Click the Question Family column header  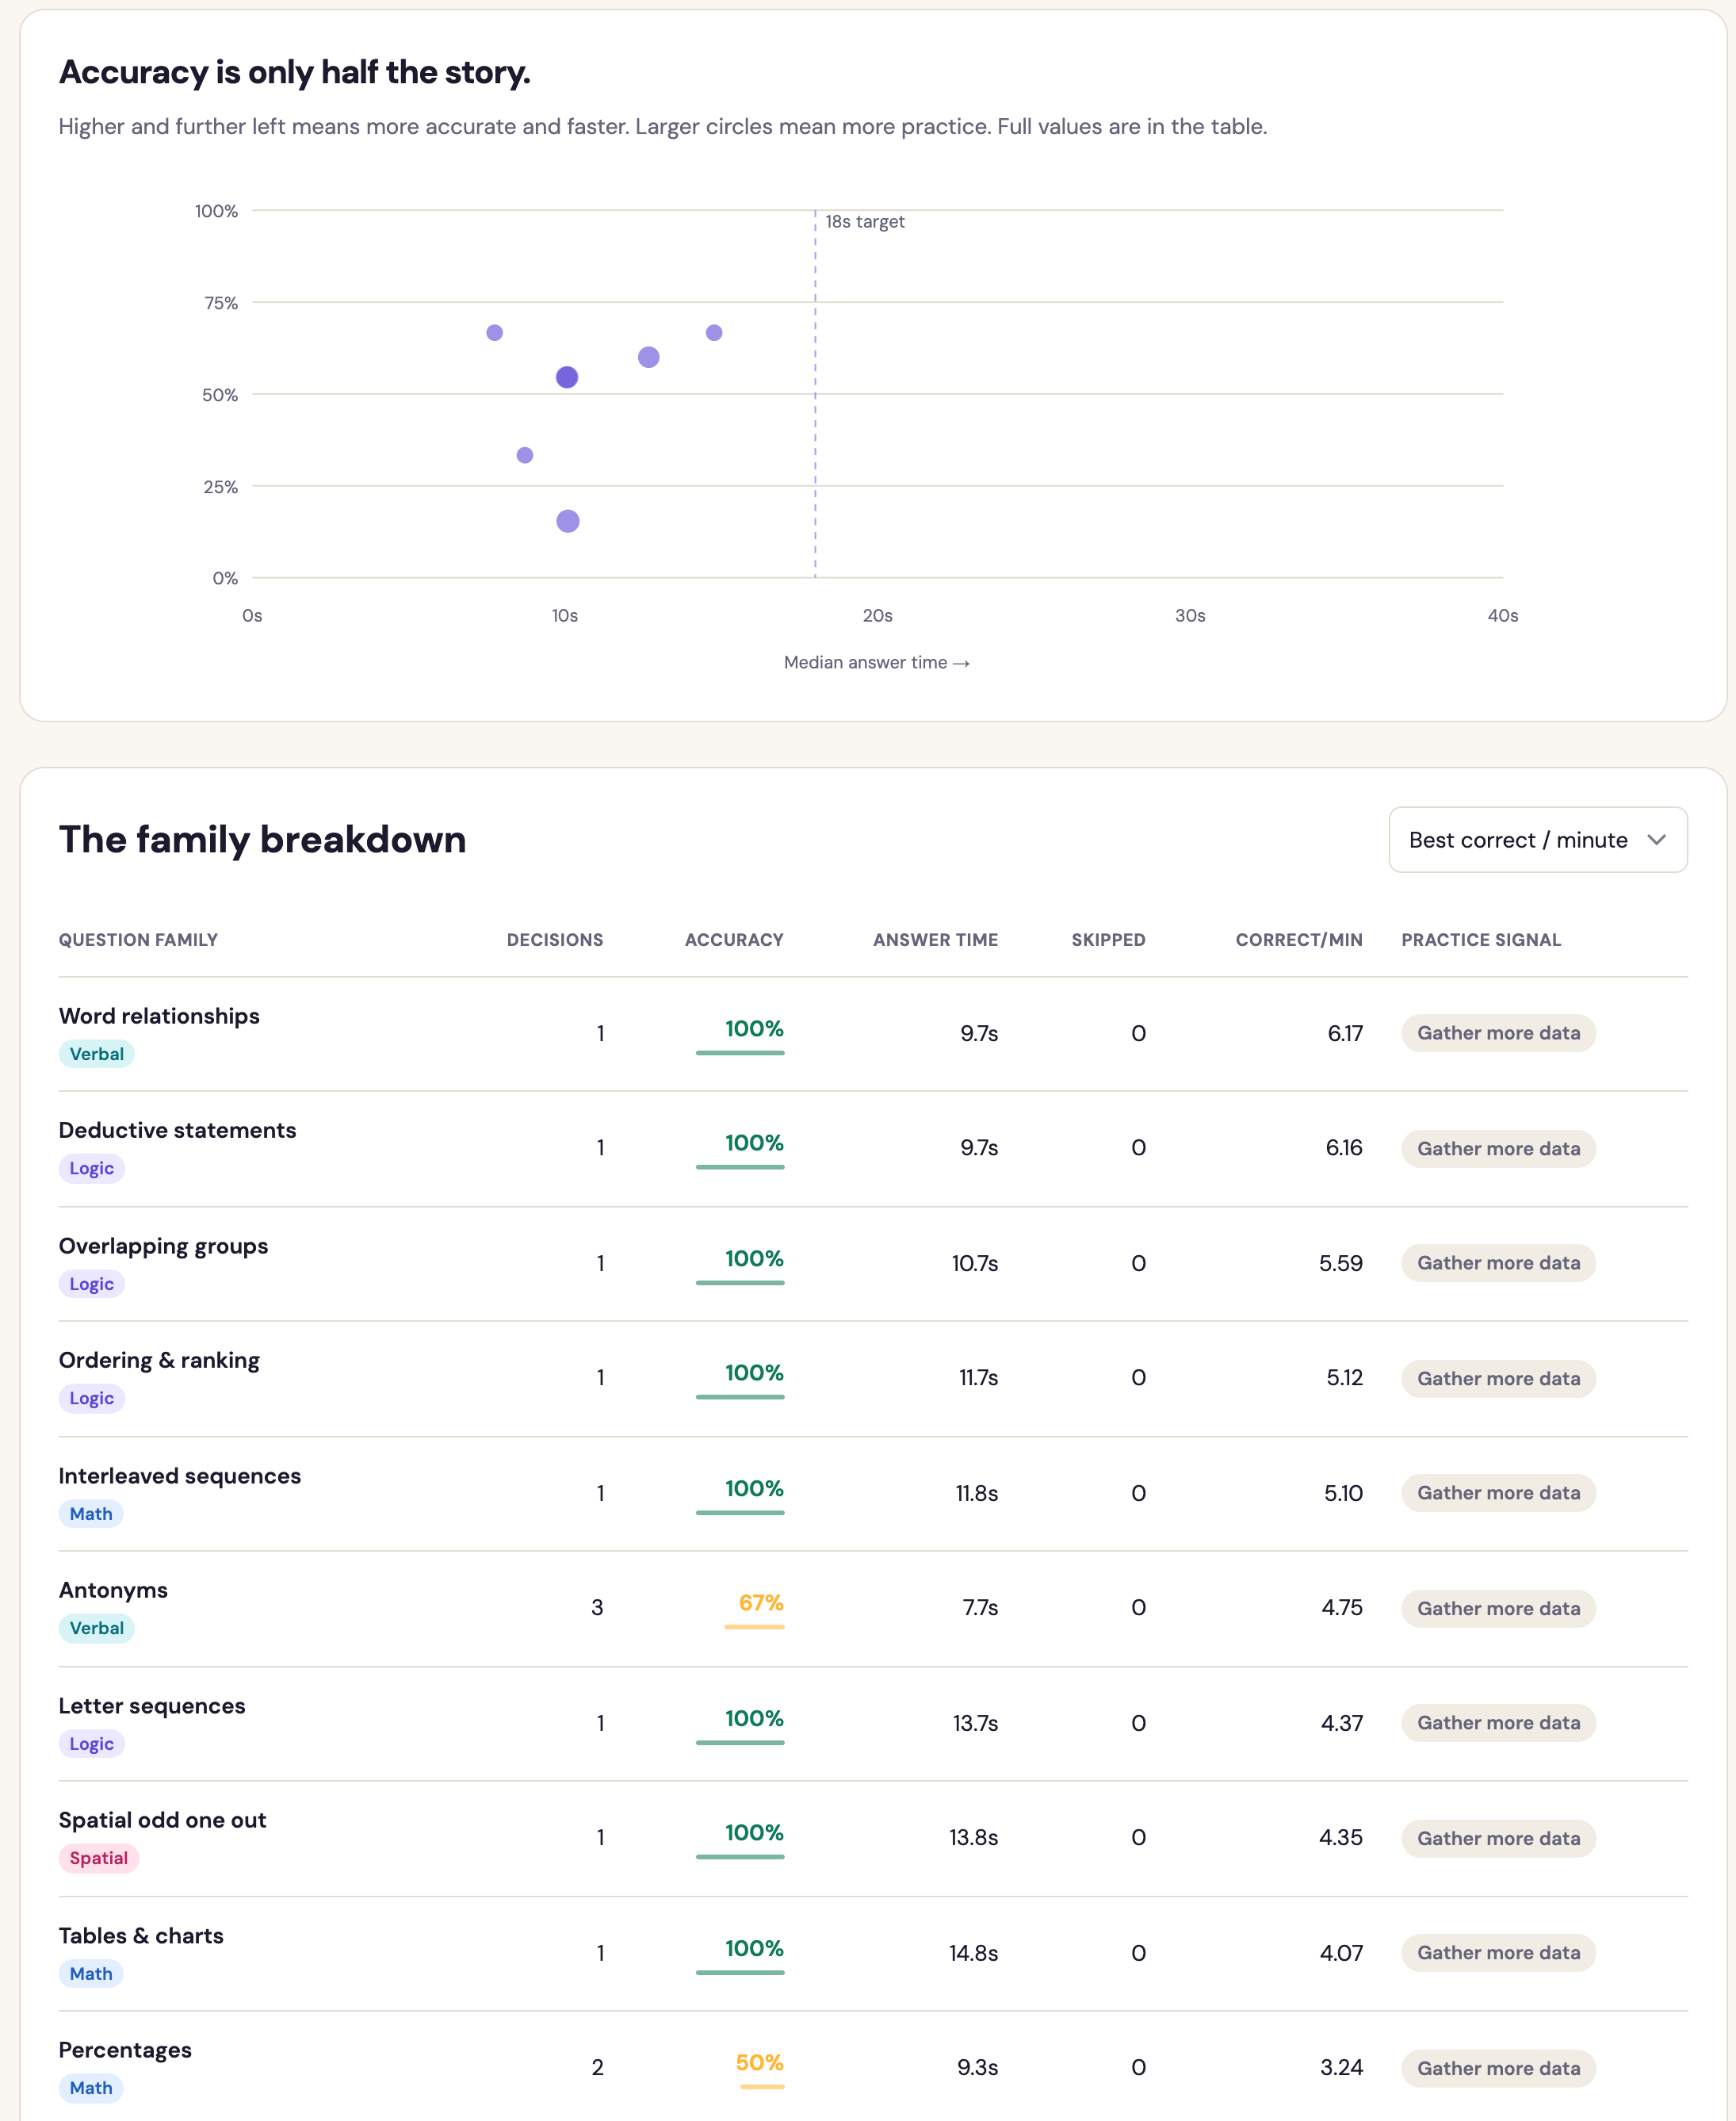[138, 940]
